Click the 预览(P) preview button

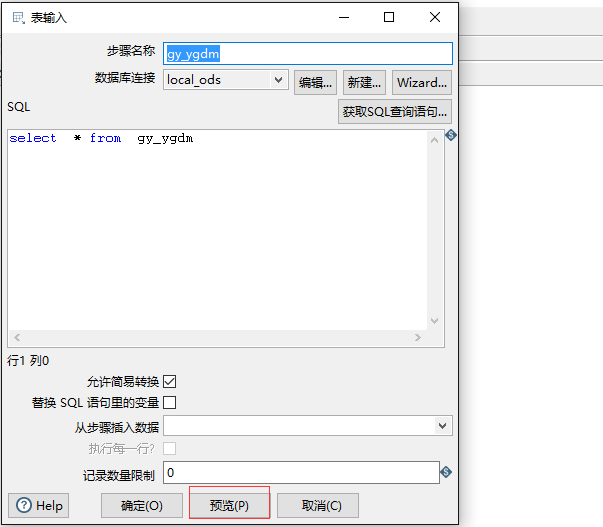pyautogui.click(x=229, y=505)
